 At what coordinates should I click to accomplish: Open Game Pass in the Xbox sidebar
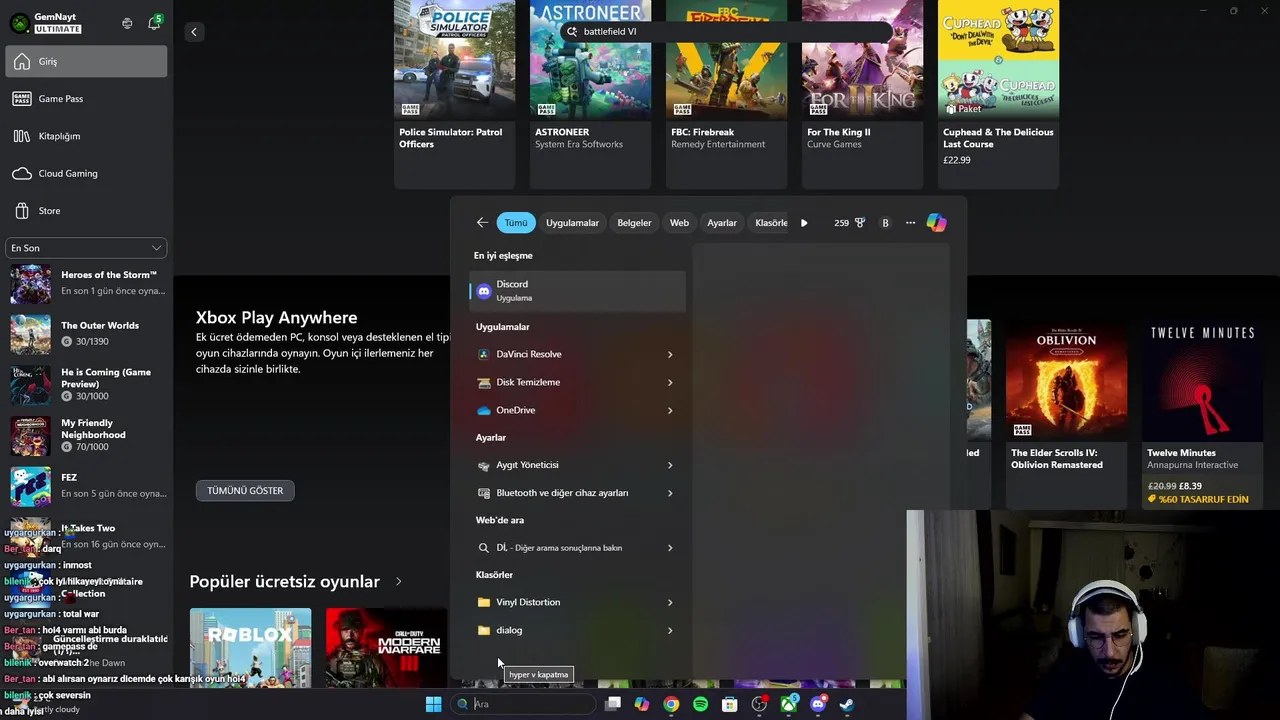coord(86,99)
